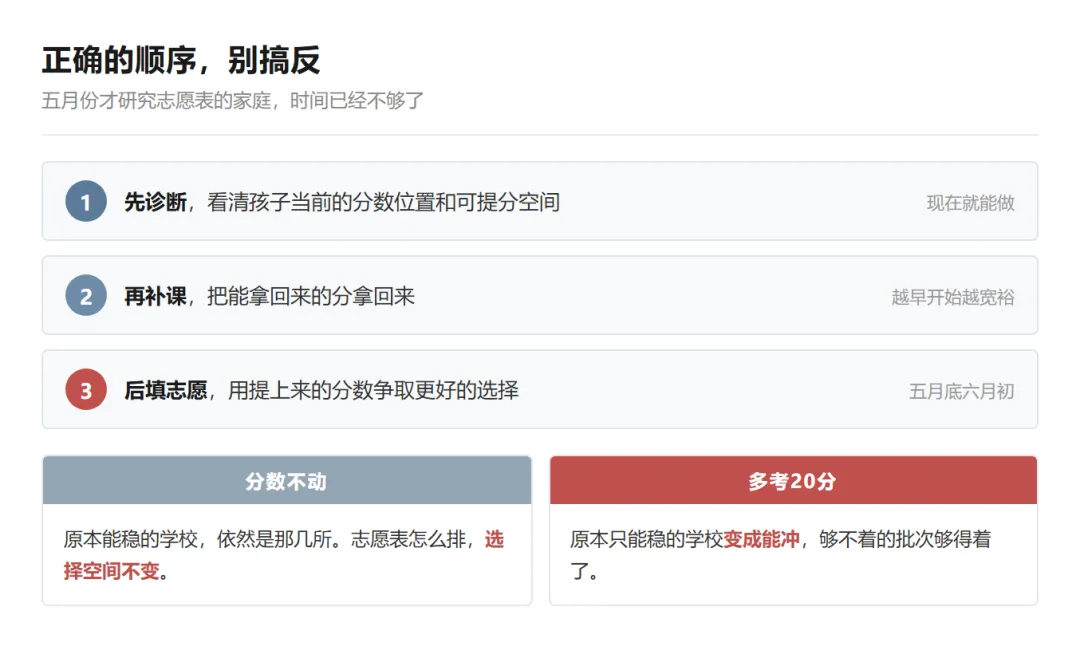
Task: Click the blue step 1 number badge
Action: click(86, 201)
